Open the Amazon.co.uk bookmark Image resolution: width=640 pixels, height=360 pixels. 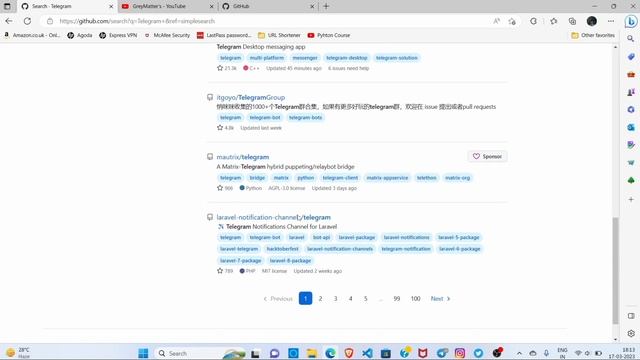click(x=32, y=35)
